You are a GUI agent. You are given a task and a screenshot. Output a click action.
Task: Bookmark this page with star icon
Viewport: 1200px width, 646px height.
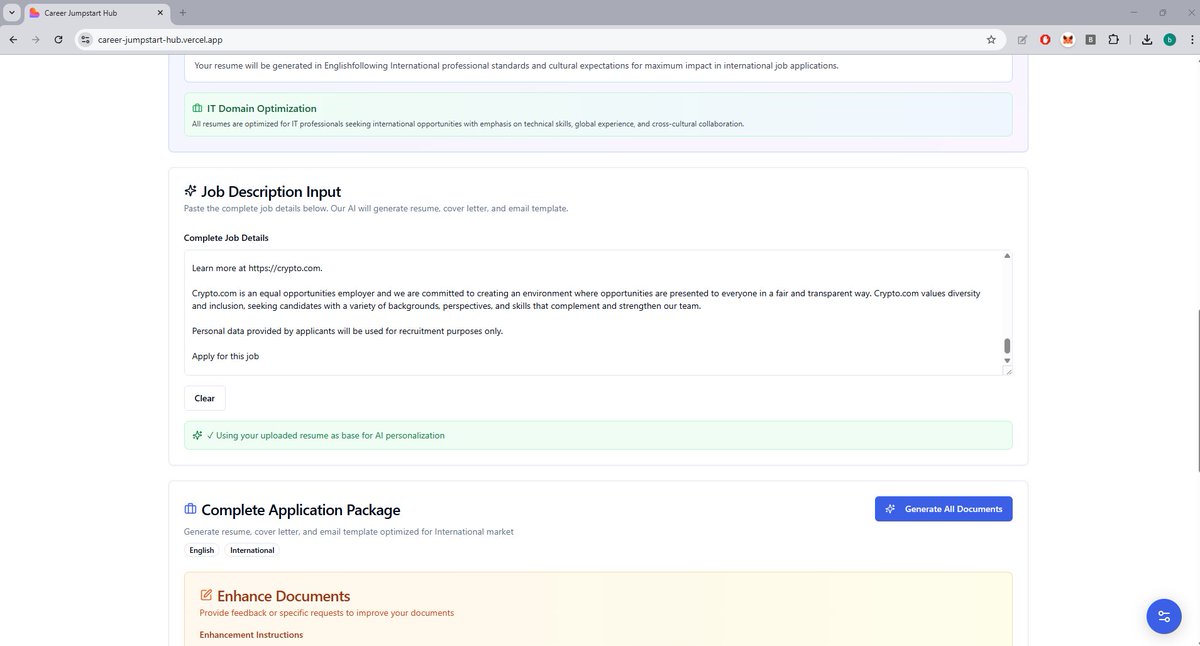(991, 39)
